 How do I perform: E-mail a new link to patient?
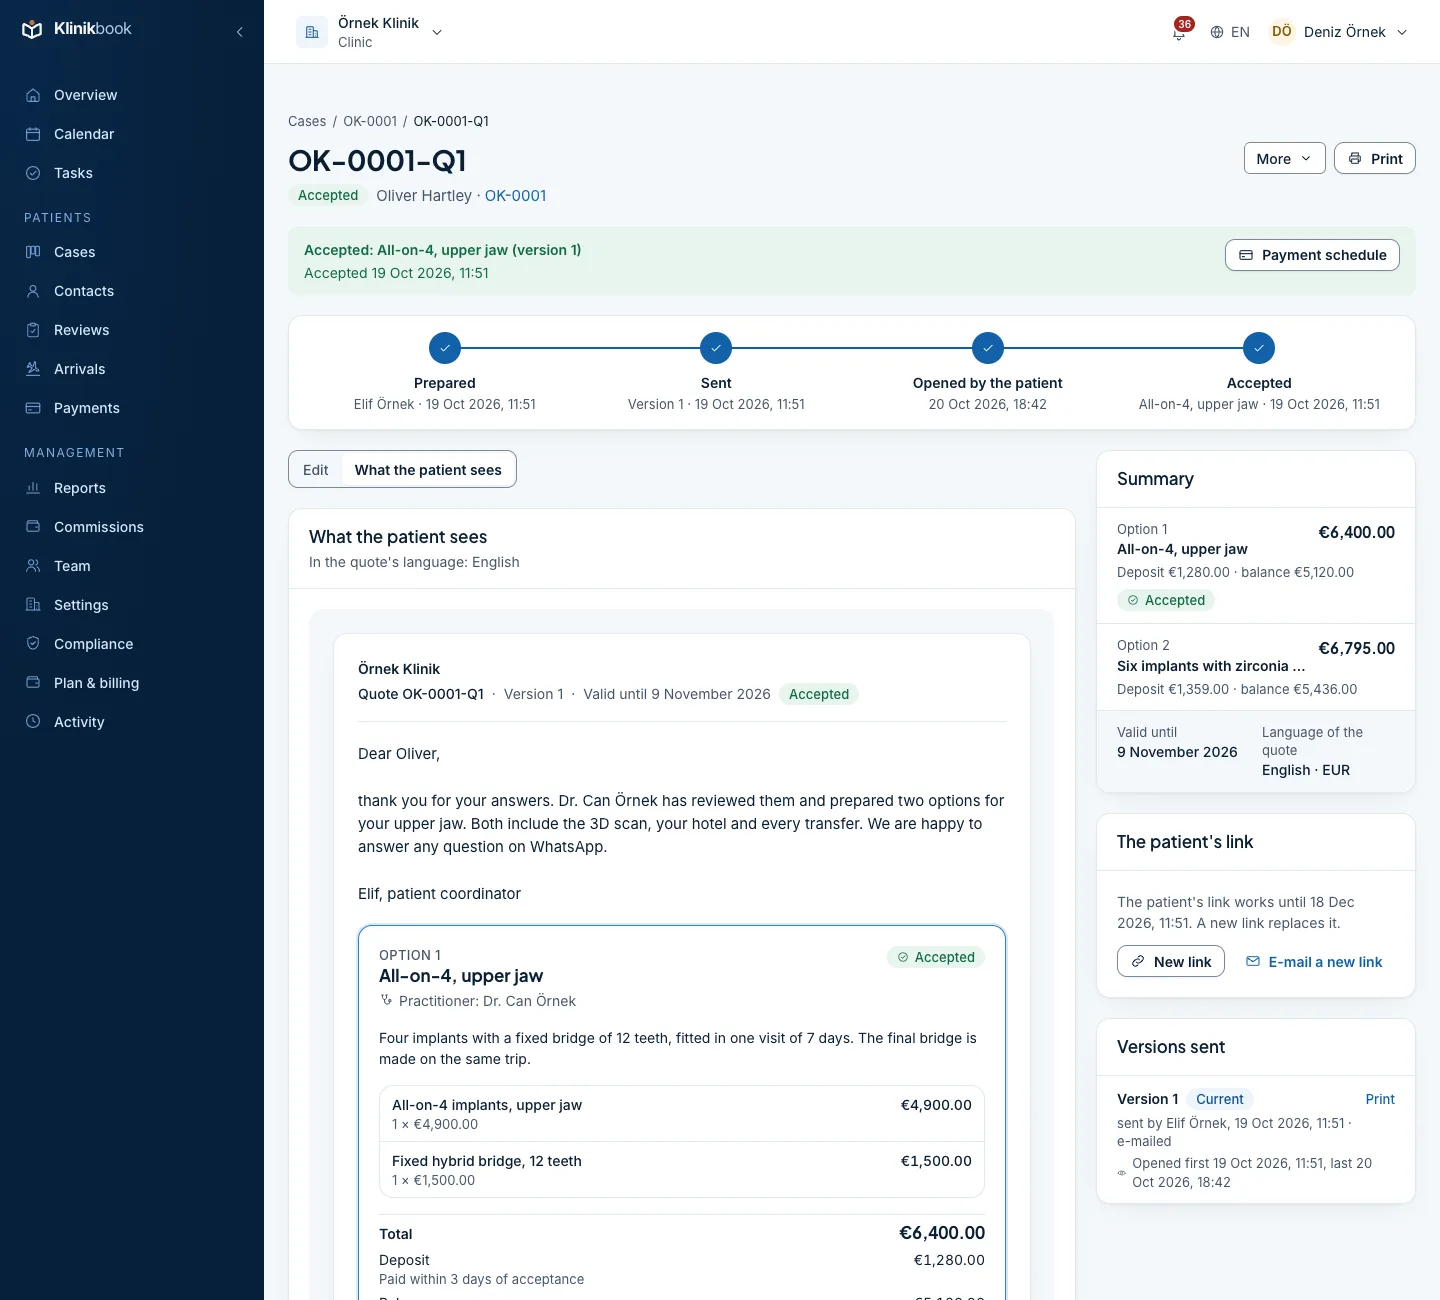(1314, 961)
